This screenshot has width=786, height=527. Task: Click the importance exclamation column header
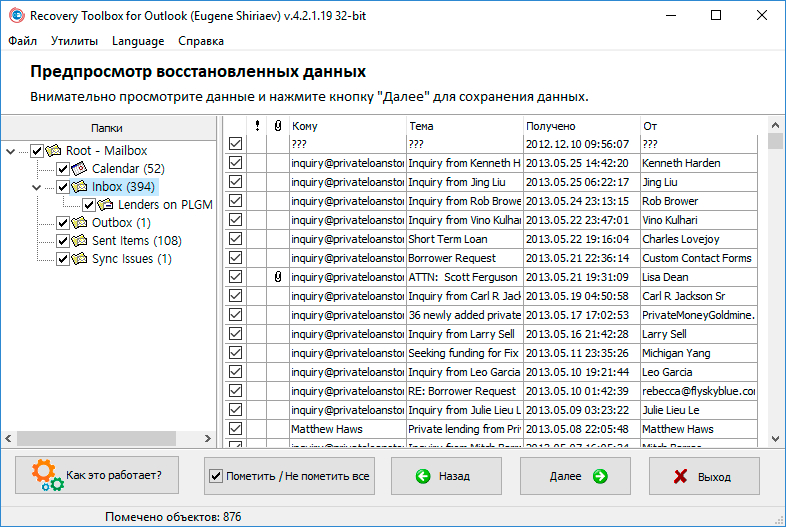coord(257,126)
